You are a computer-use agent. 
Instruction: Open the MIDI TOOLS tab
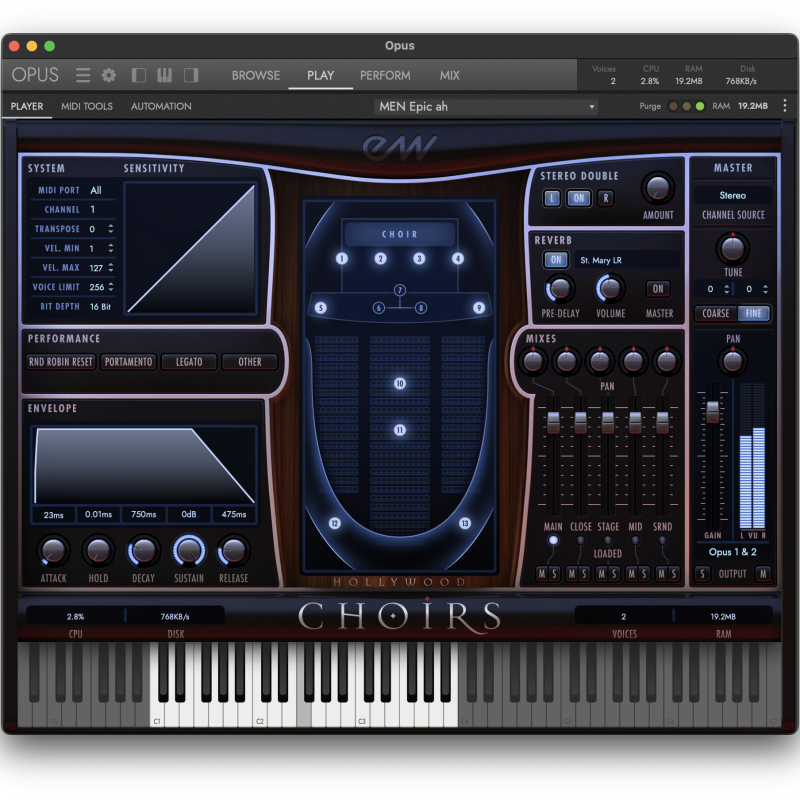pyautogui.click(x=87, y=106)
